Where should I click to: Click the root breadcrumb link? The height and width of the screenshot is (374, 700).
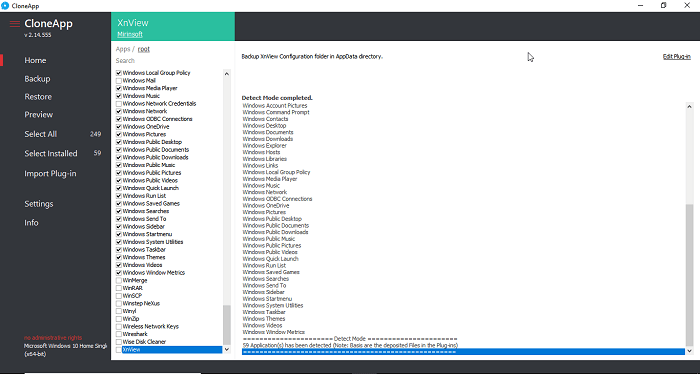[144, 49]
